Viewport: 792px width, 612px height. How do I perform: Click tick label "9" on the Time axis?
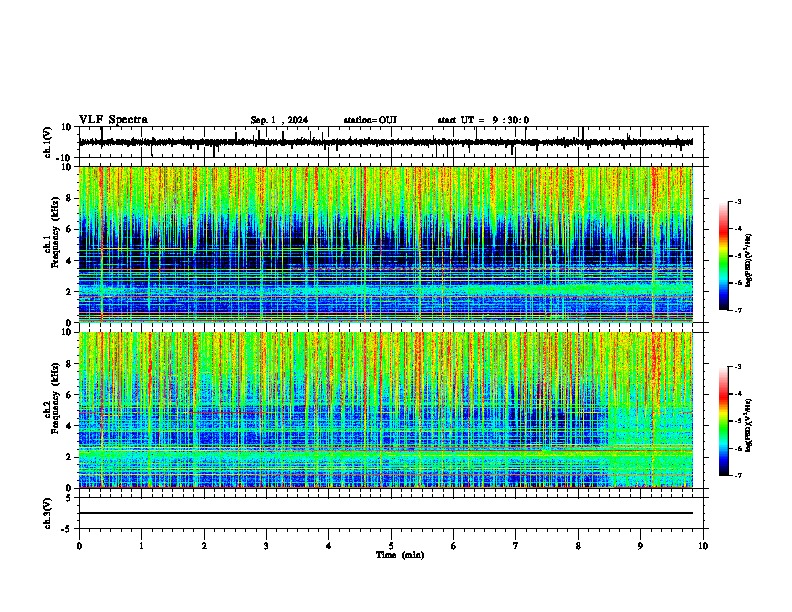(640, 546)
